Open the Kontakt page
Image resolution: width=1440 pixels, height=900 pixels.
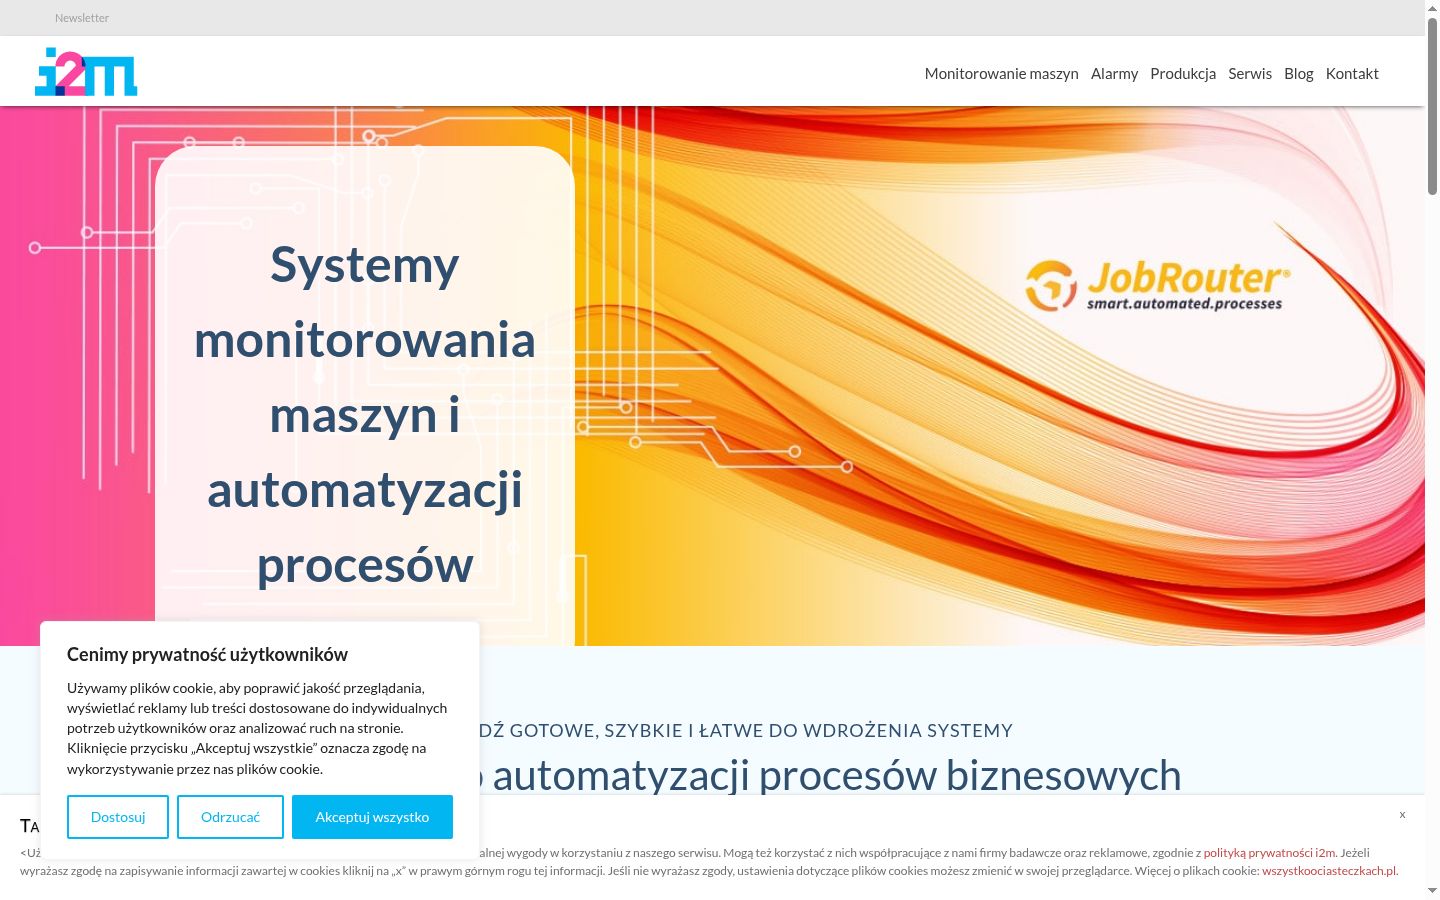(1352, 73)
